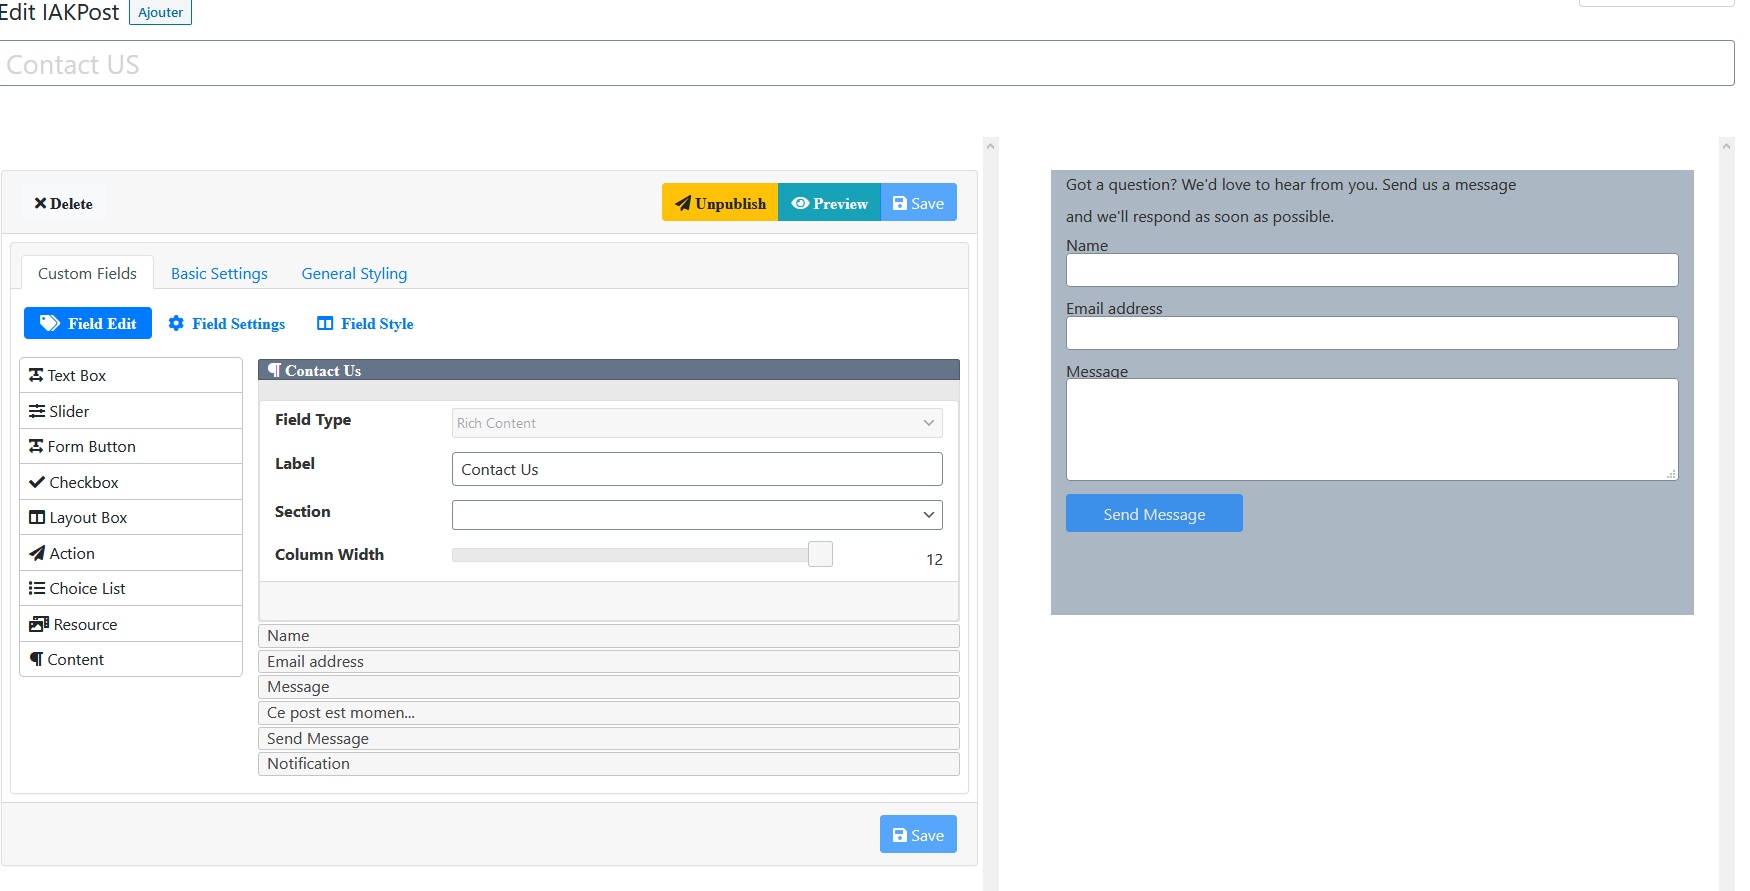Screen dimensions: 1750x891
Task: Add a Resource field
Action: (x=131, y=624)
